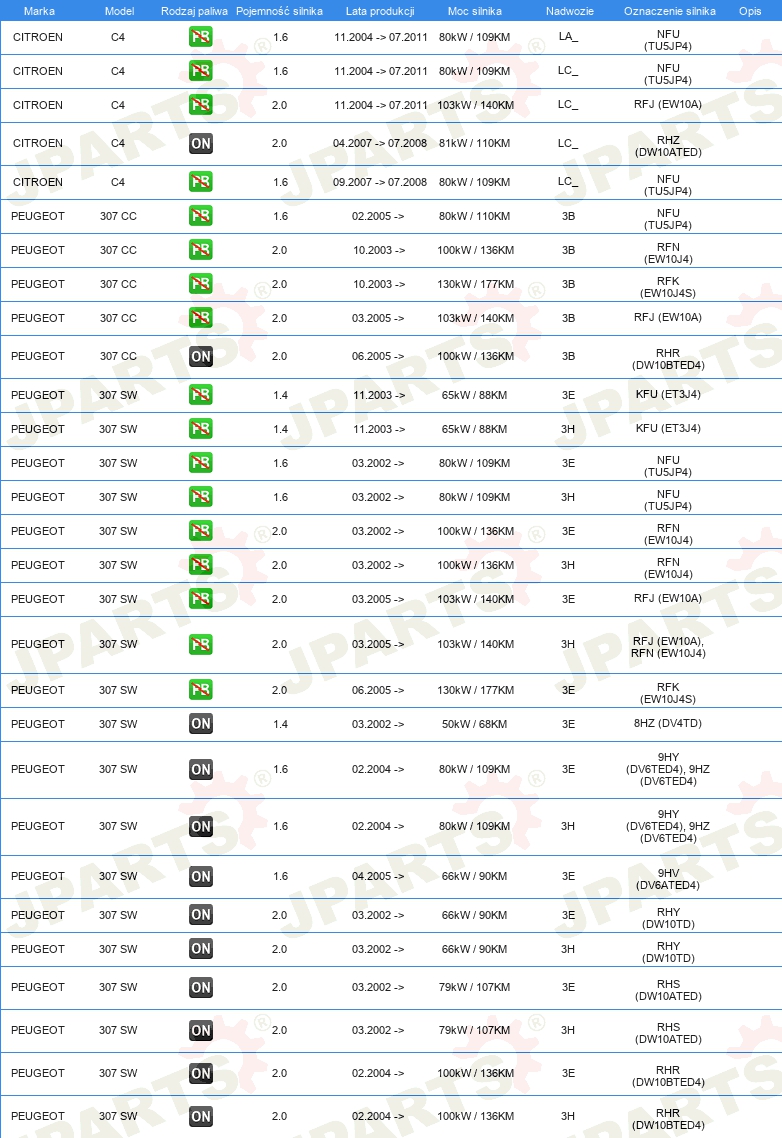Select the LA_ body code cell
This screenshot has width=782, height=1138.
569,37
